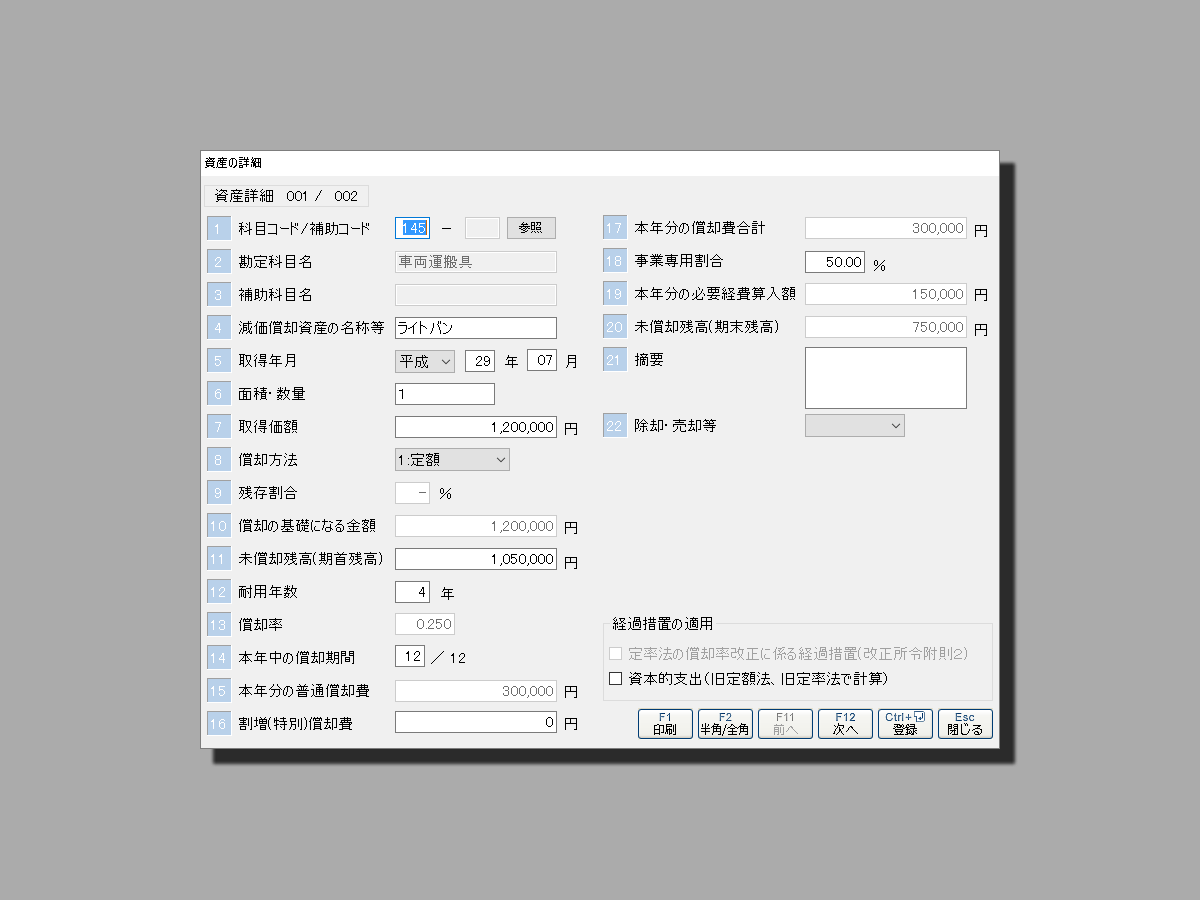The height and width of the screenshot is (900, 1200).
Task: Open the 平成 era dropdown
Action: click(x=425, y=361)
